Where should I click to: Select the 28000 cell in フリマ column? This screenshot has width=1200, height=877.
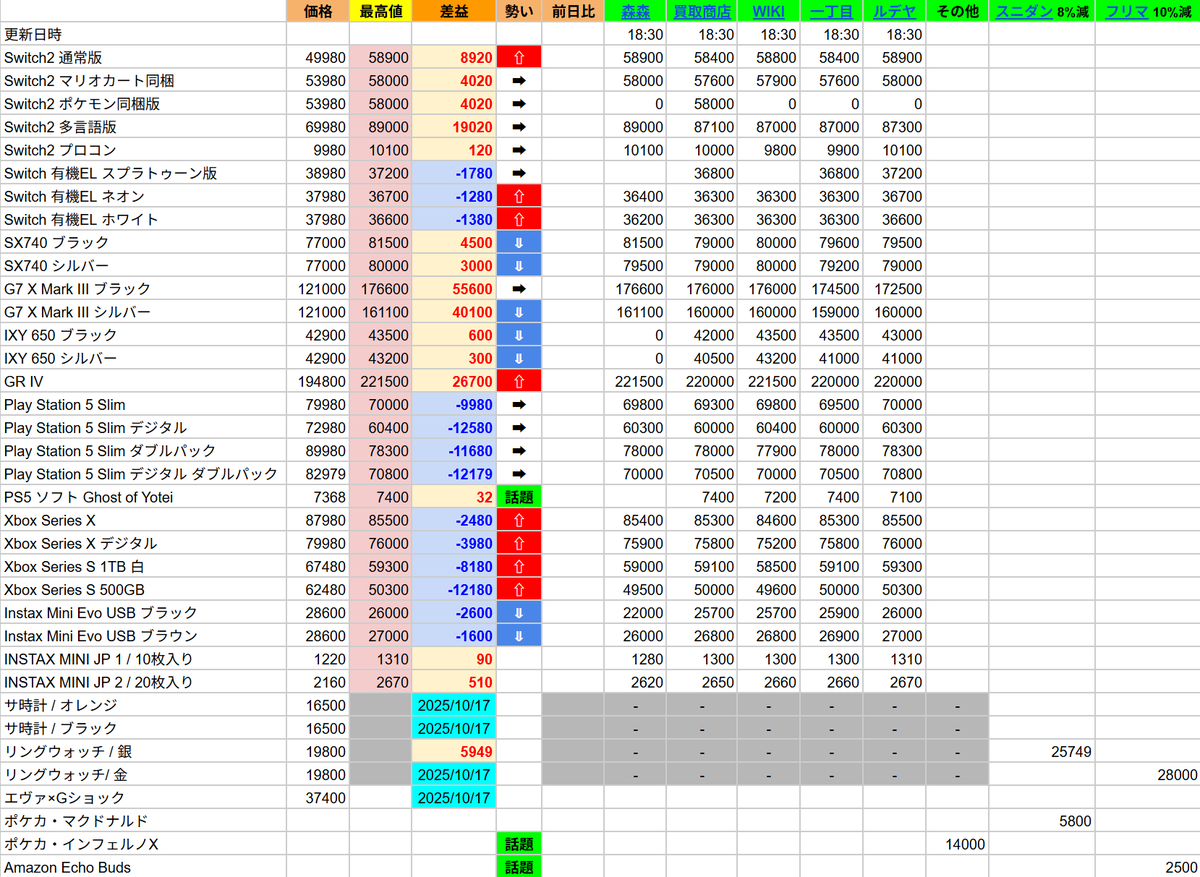[1147, 775]
